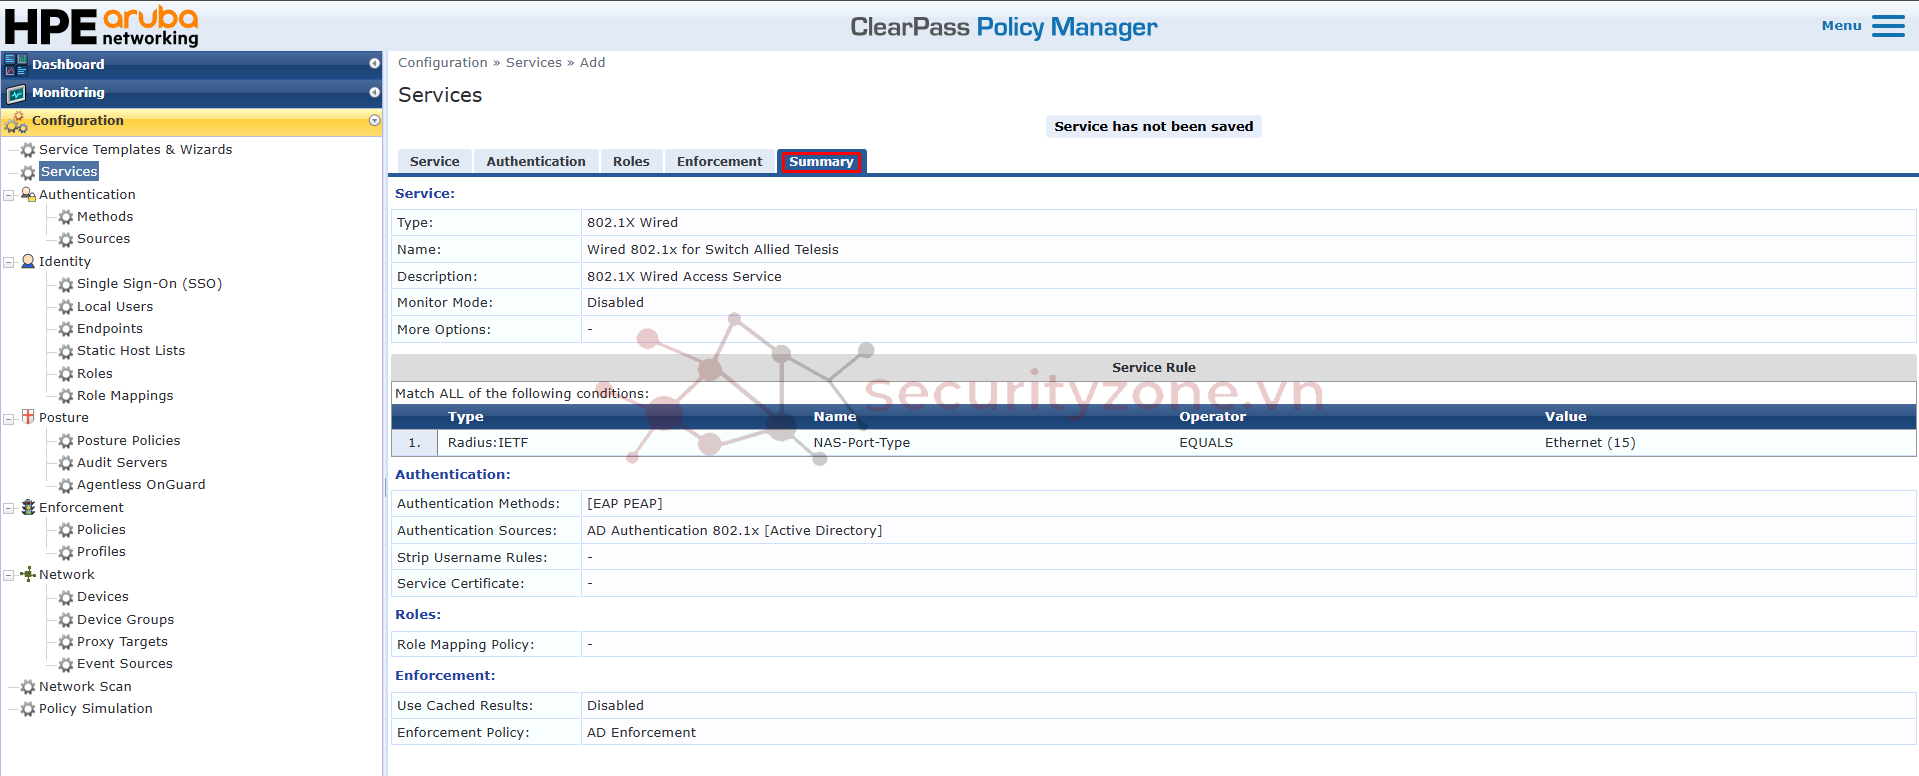Click the Monitoring panel icon
1919x776 pixels.
[16, 93]
